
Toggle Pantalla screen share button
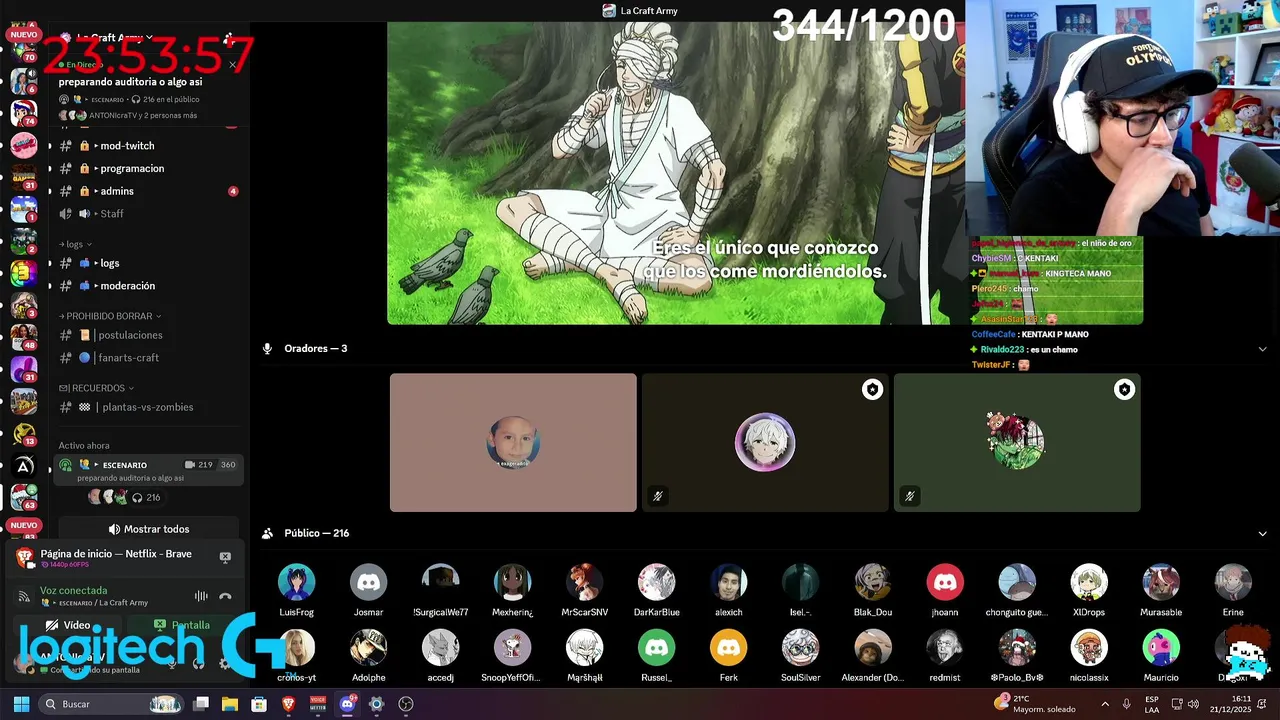[182, 625]
